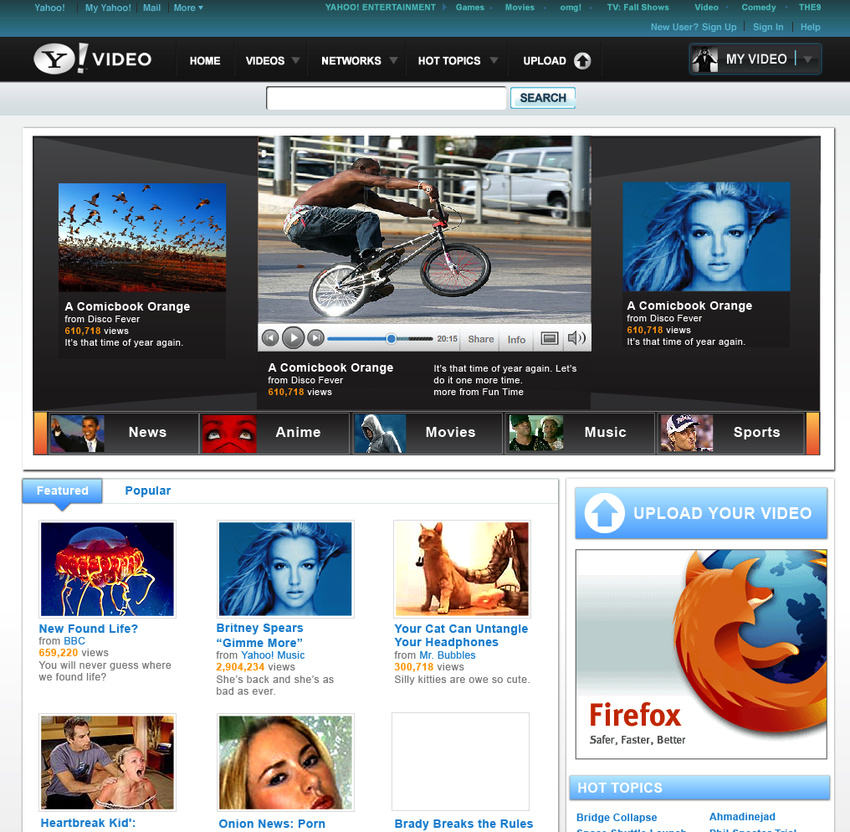
Task: Skip to next video in player
Action: [x=315, y=338]
